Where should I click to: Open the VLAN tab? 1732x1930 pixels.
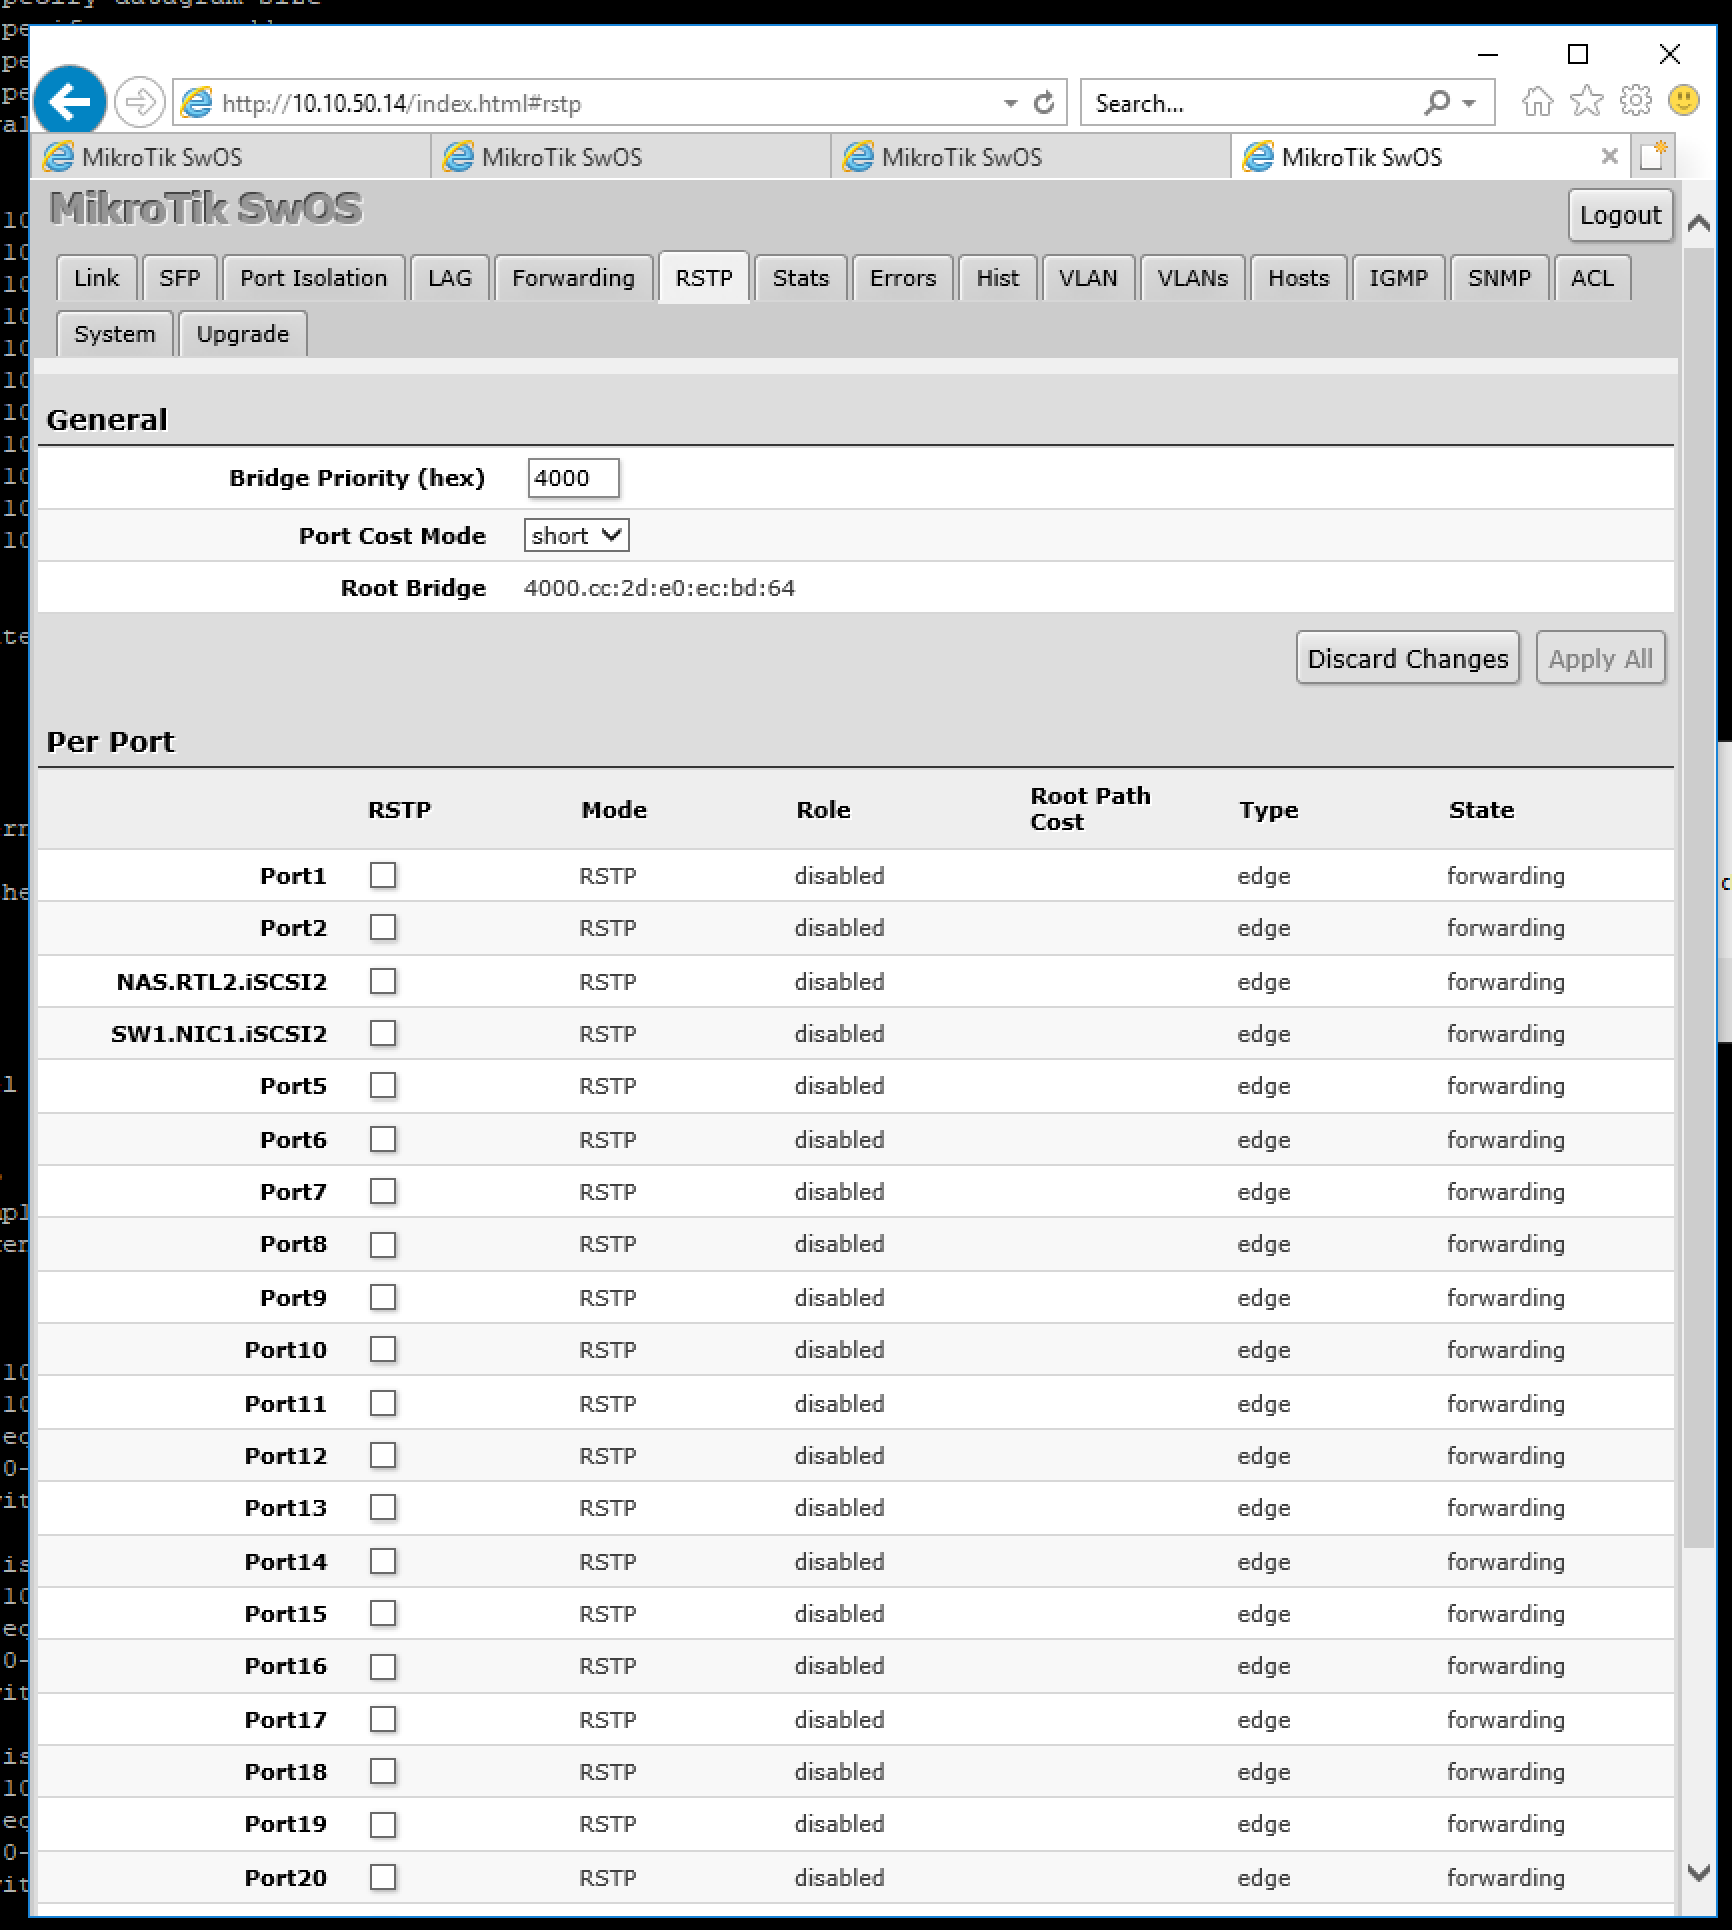(1088, 278)
